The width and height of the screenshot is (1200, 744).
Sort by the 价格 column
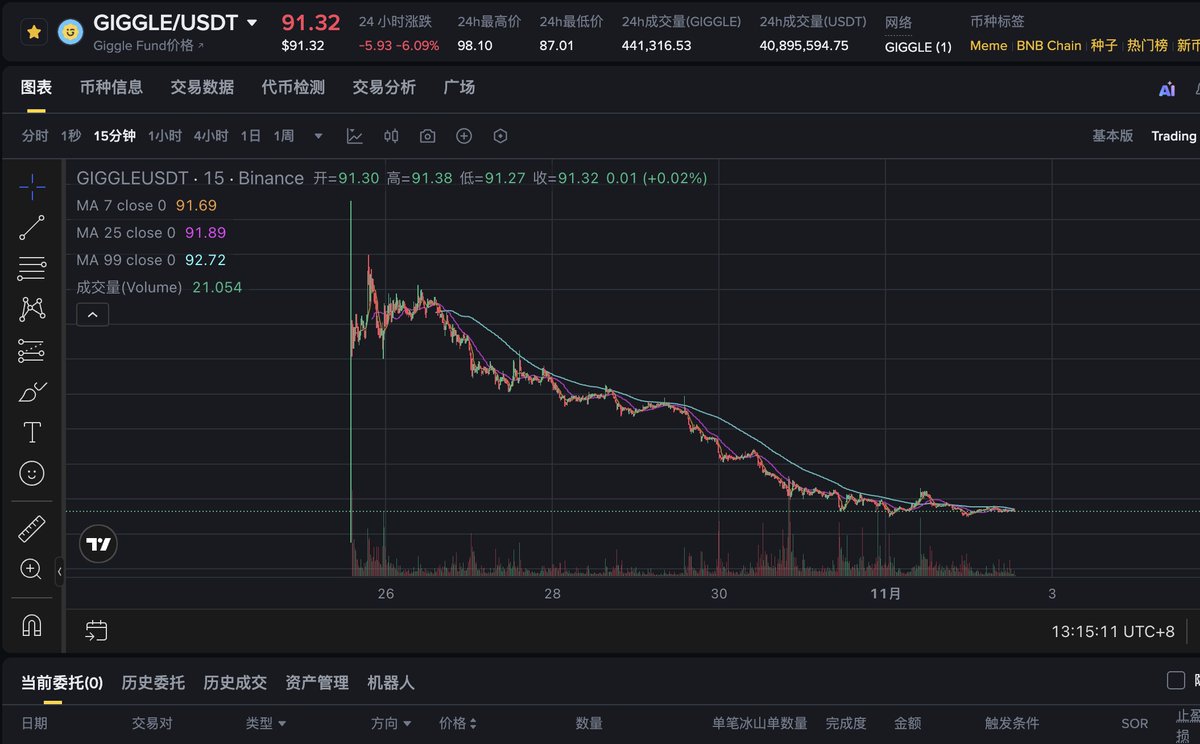458,723
